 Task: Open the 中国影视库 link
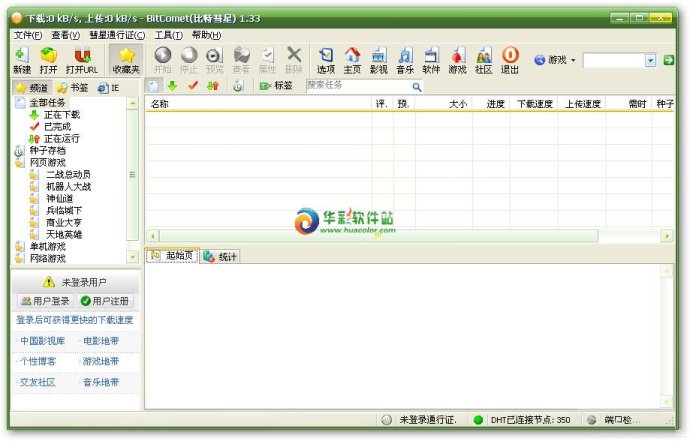(43, 341)
